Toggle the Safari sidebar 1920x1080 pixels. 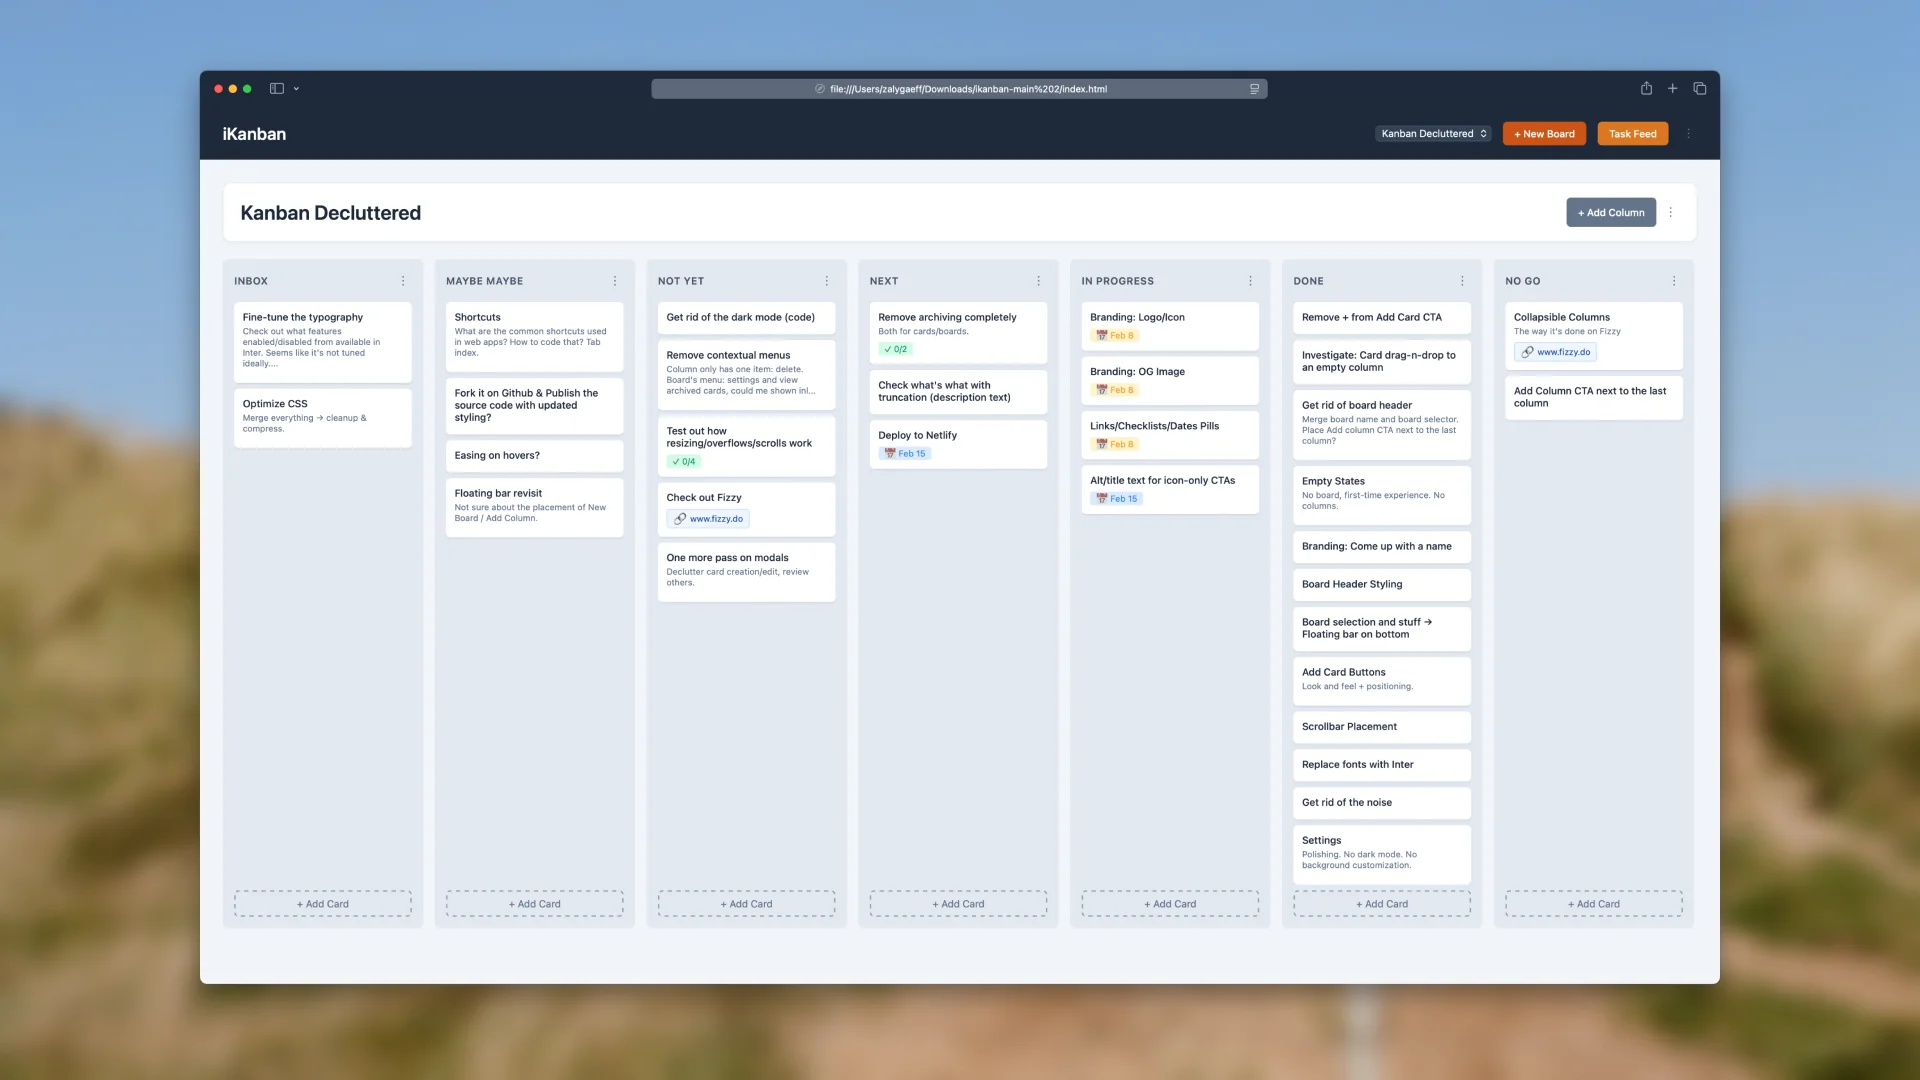(277, 88)
